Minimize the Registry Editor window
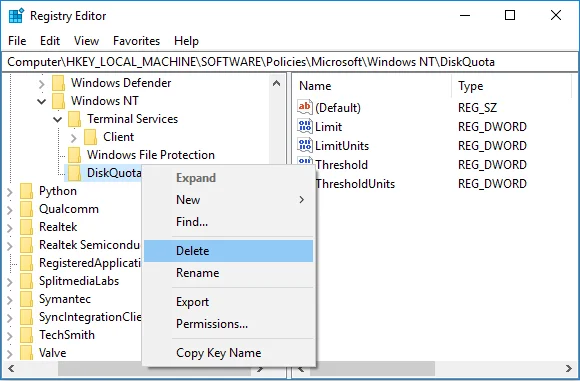The width and height of the screenshot is (580, 381). point(465,16)
